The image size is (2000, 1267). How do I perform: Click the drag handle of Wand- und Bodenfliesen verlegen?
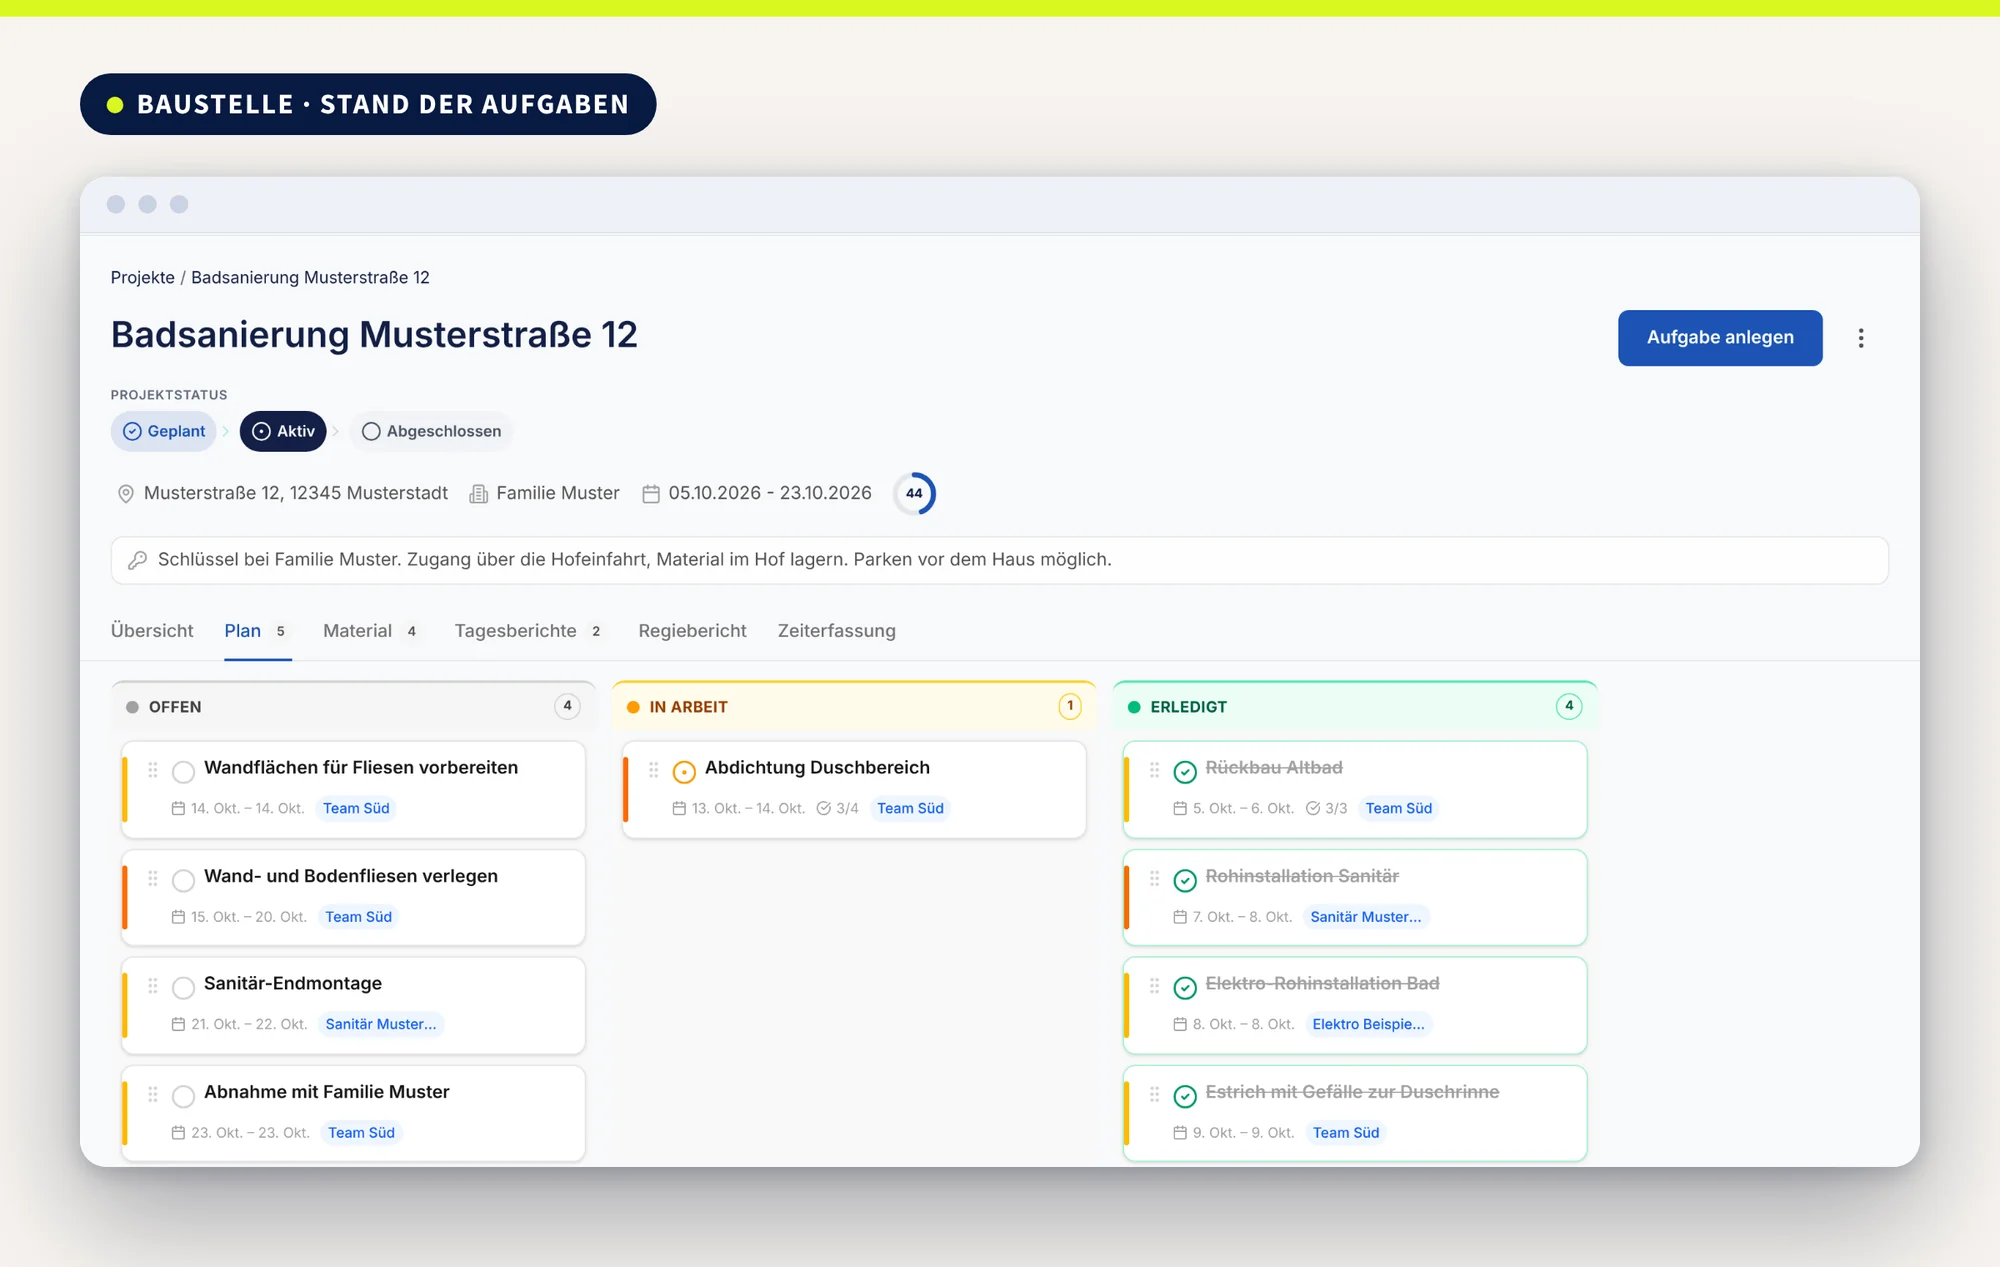point(153,877)
